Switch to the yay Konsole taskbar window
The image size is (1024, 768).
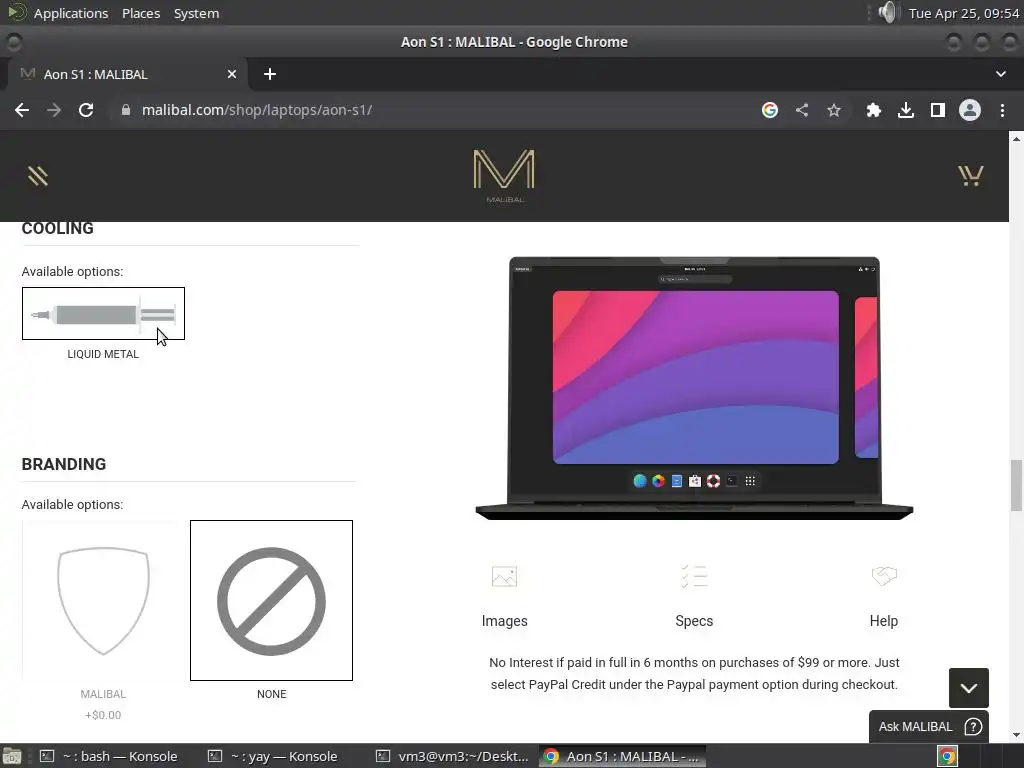(273, 756)
